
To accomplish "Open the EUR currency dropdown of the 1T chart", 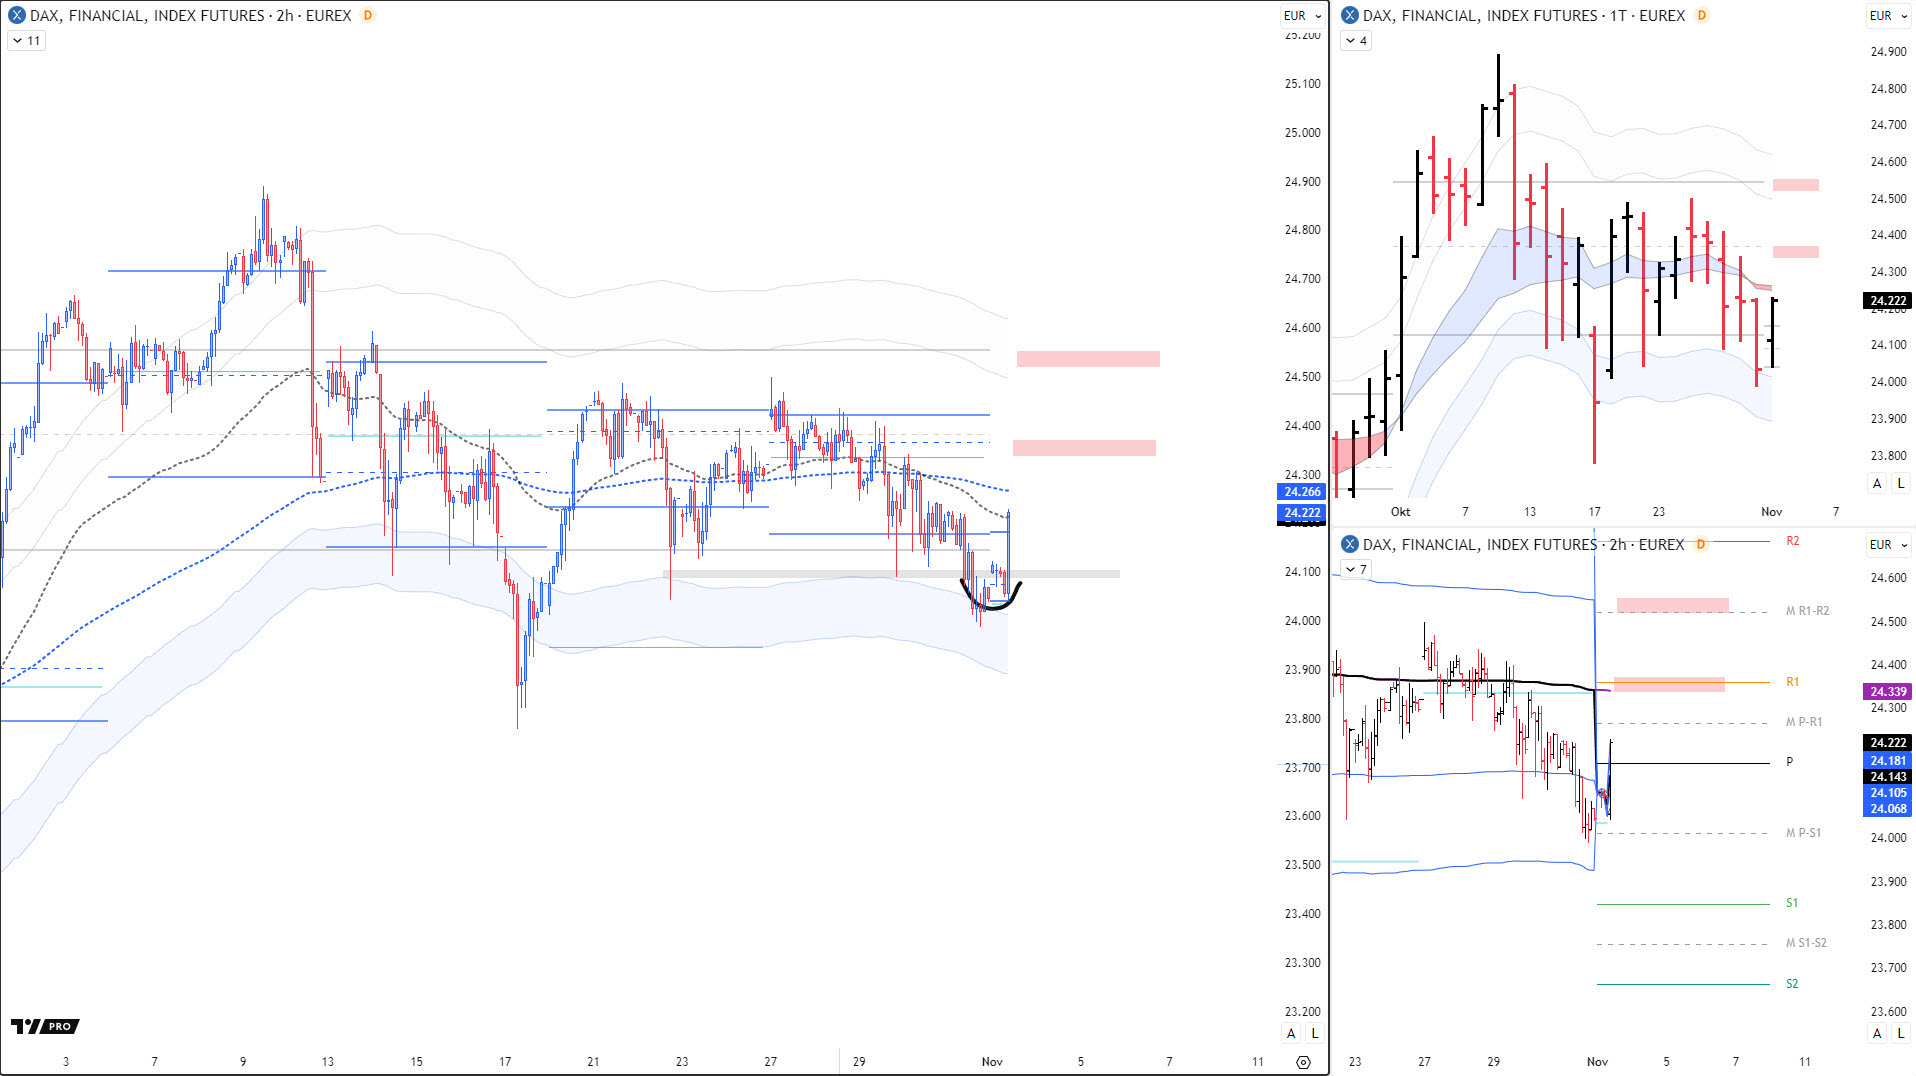I will coord(1889,16).
